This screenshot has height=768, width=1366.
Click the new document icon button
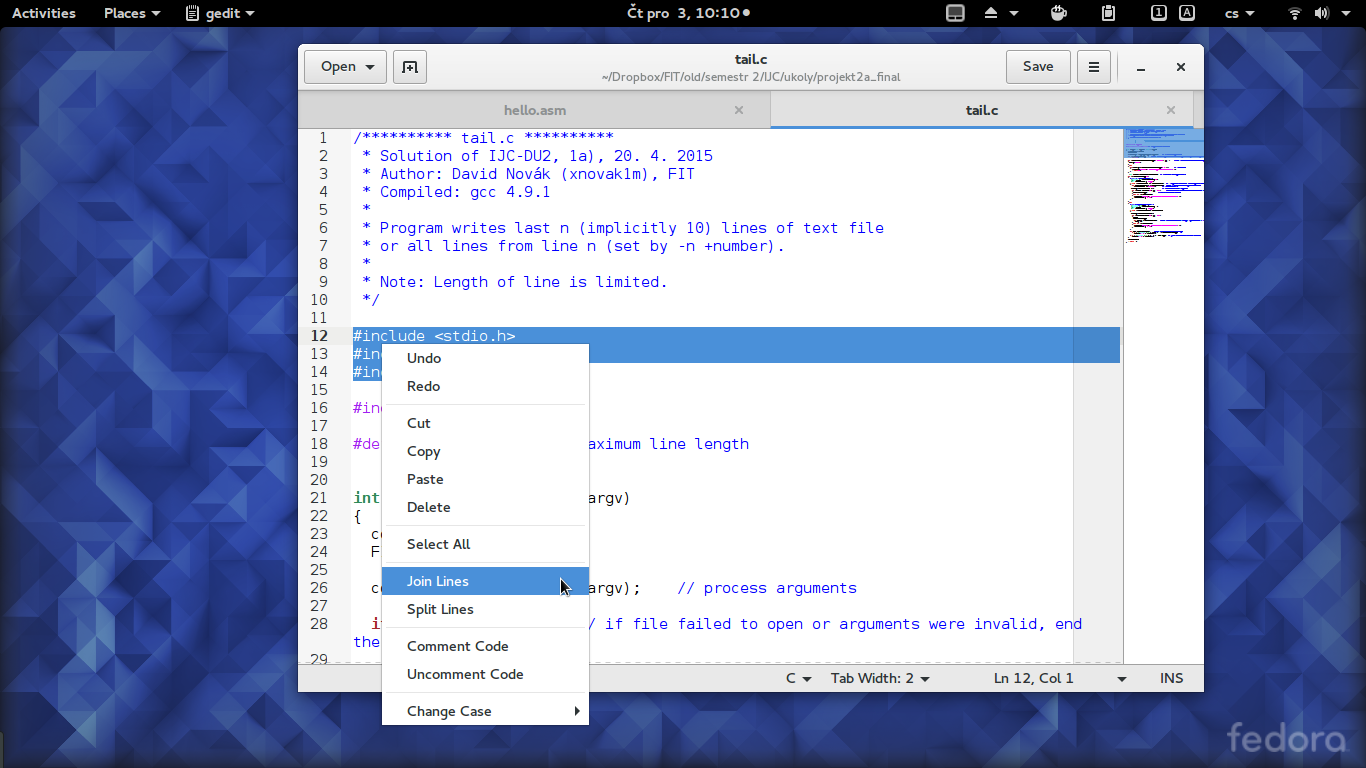[x=409, y=67]
